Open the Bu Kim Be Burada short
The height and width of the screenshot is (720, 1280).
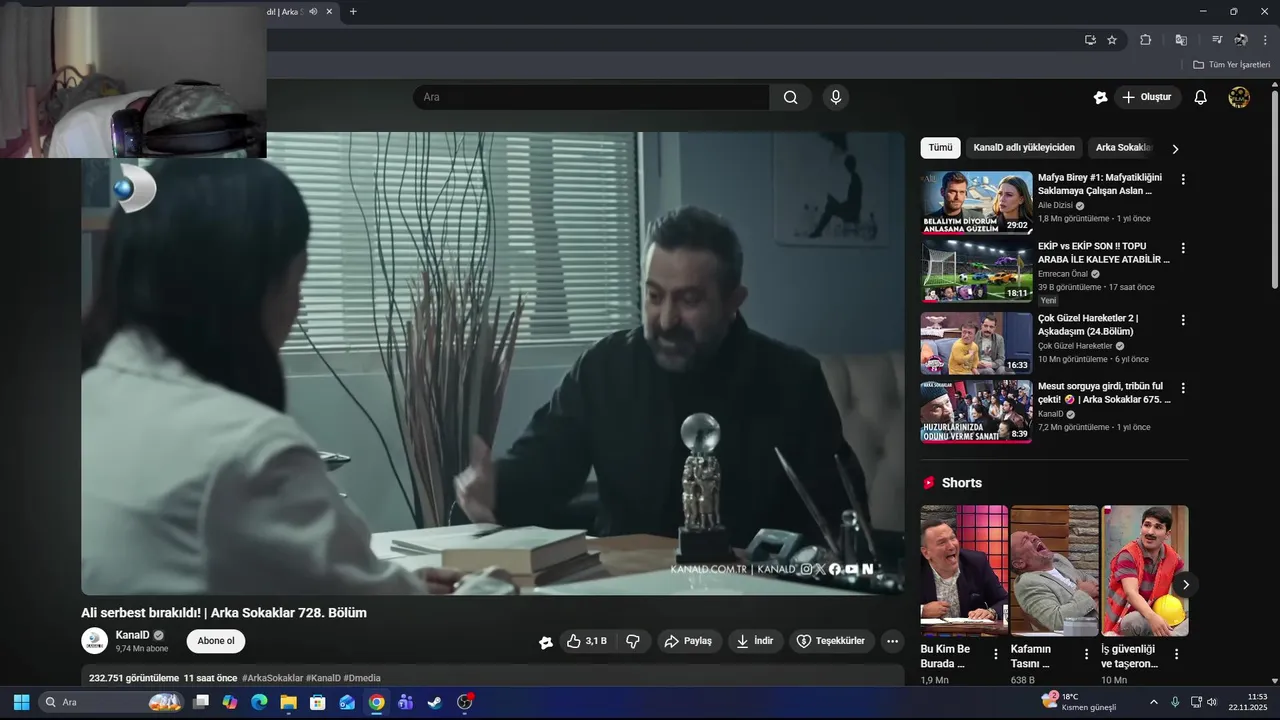click(964, 571)
